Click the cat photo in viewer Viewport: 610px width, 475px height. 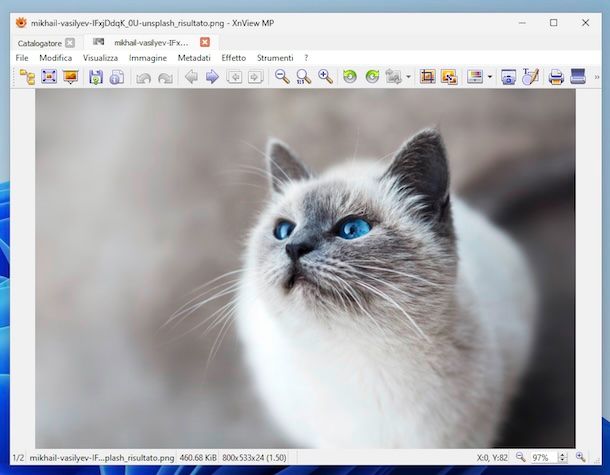(x=305, y=268)
